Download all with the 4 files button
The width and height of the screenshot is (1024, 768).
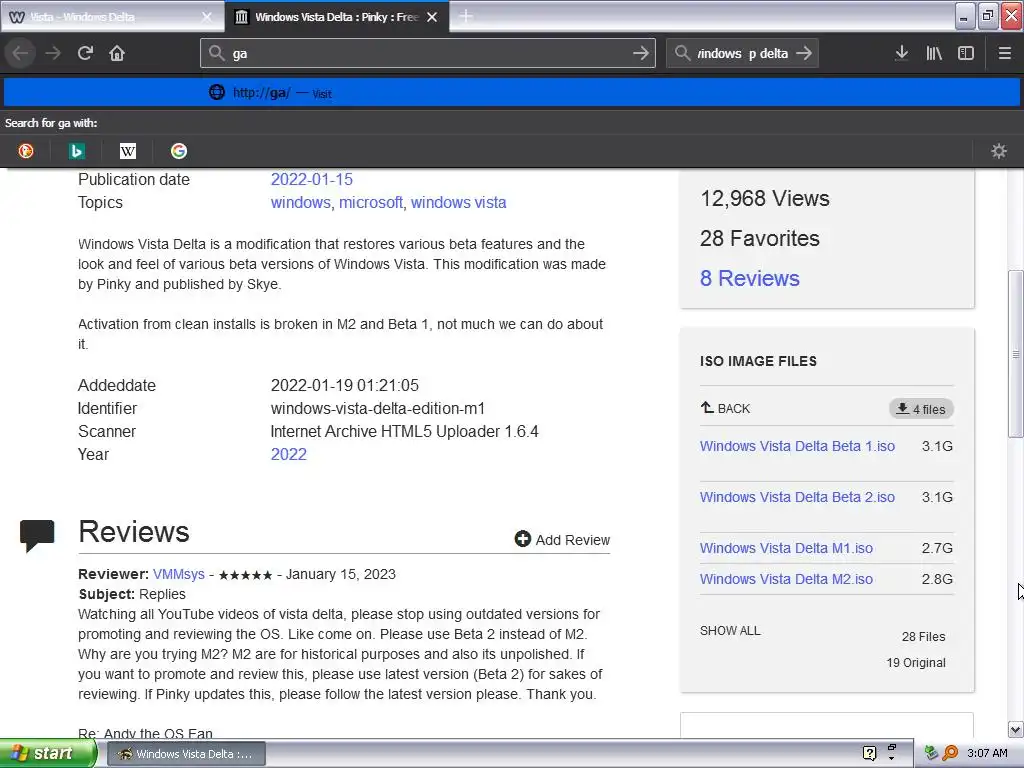[x=921, y=409]
